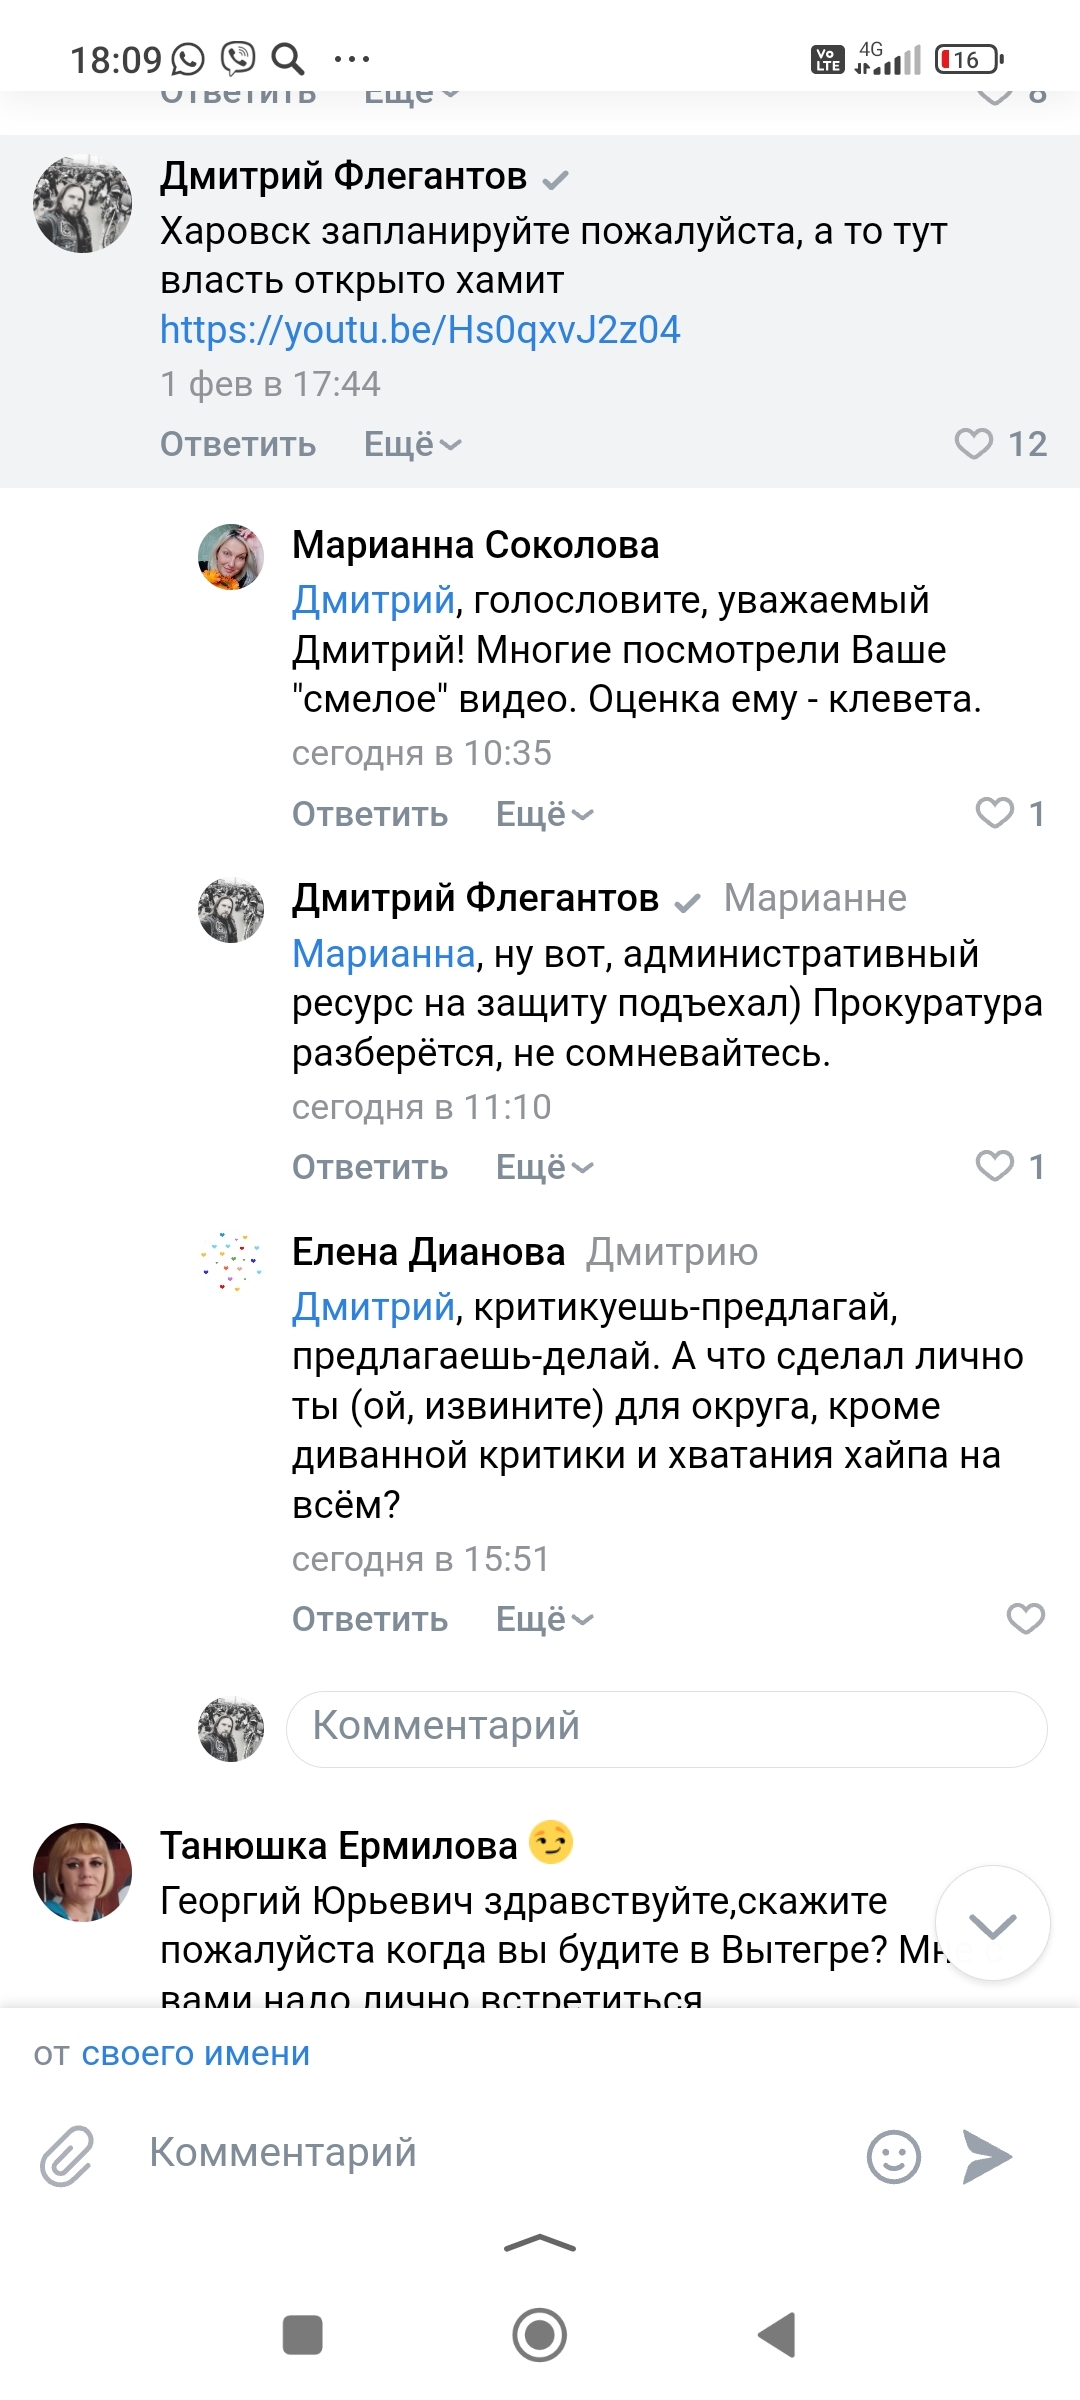Tap the scroll-down chevron circle button
The height and width of the screenshot is (2400, 1080).
pos(992,1922)
